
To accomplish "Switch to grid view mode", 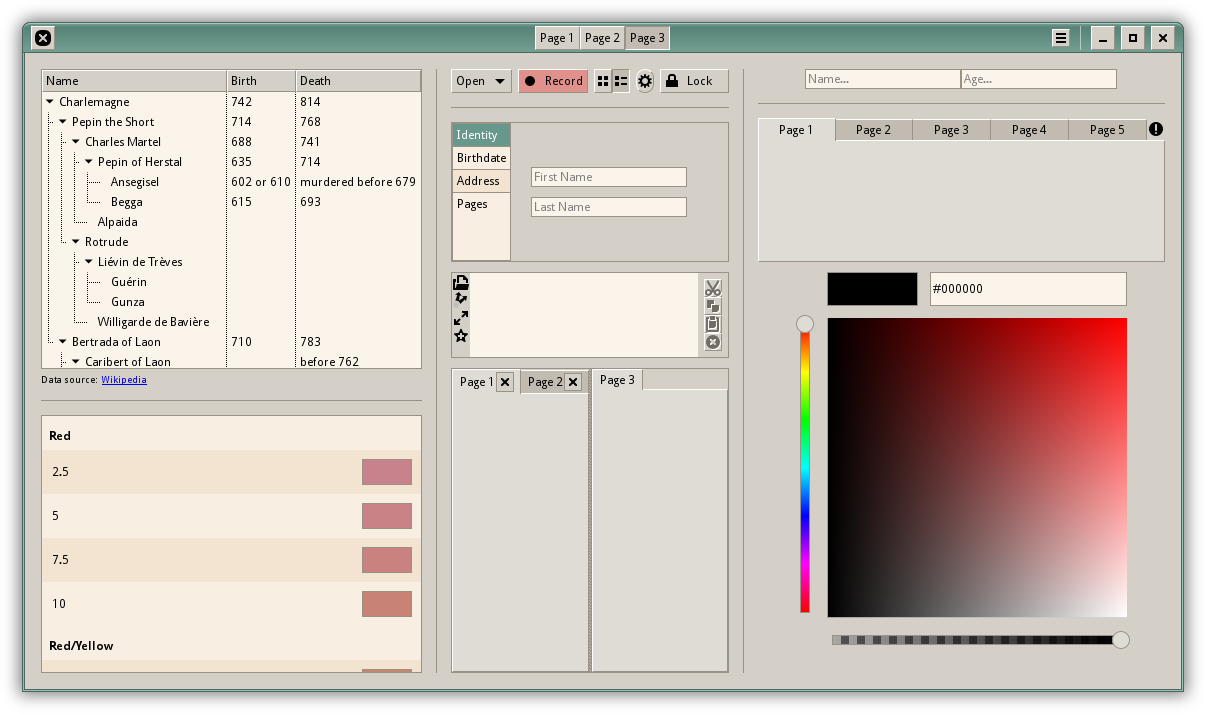I will pyautogui.click(x=603, y=81).
